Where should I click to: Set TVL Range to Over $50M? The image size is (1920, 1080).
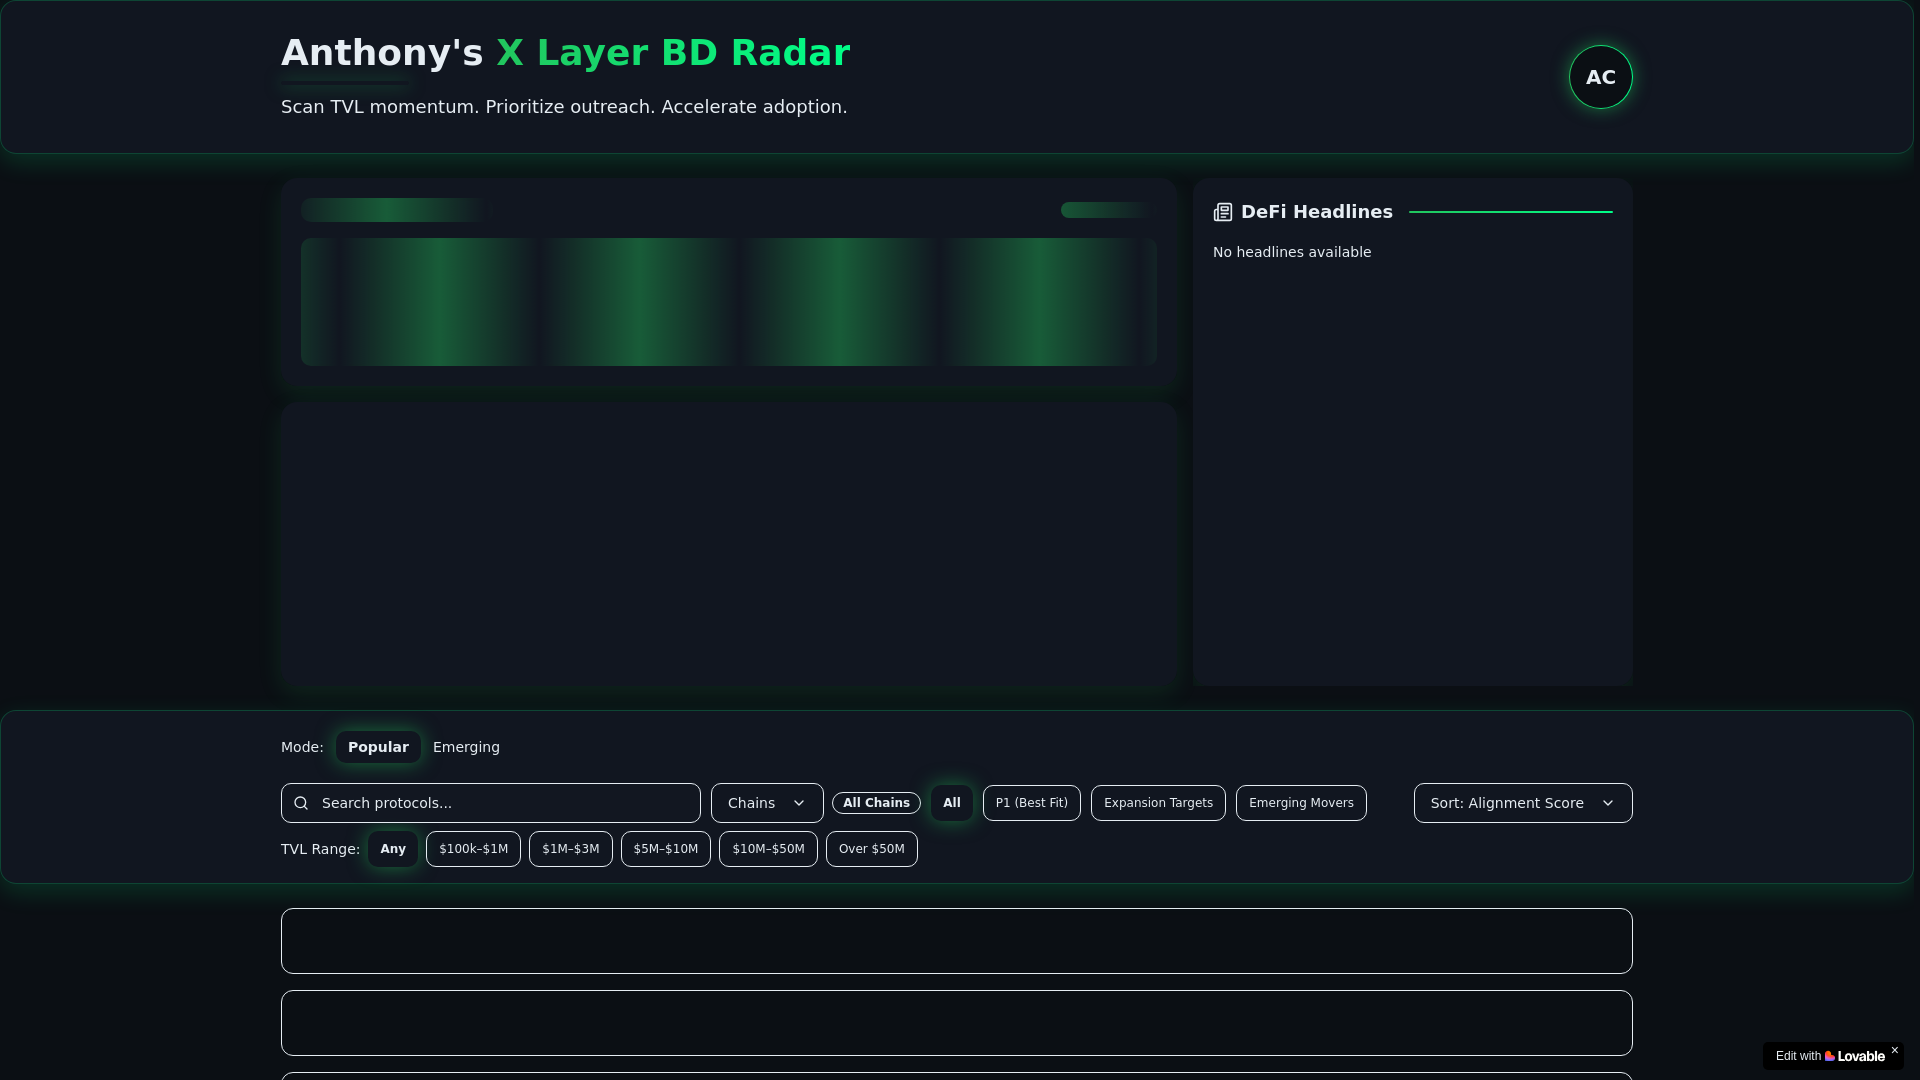872,849
